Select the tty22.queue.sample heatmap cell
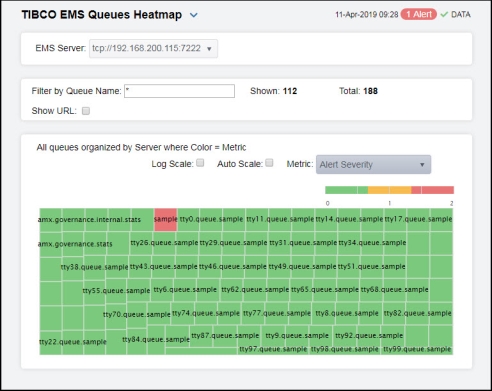492x391 pixels. (x=73, y=342)
